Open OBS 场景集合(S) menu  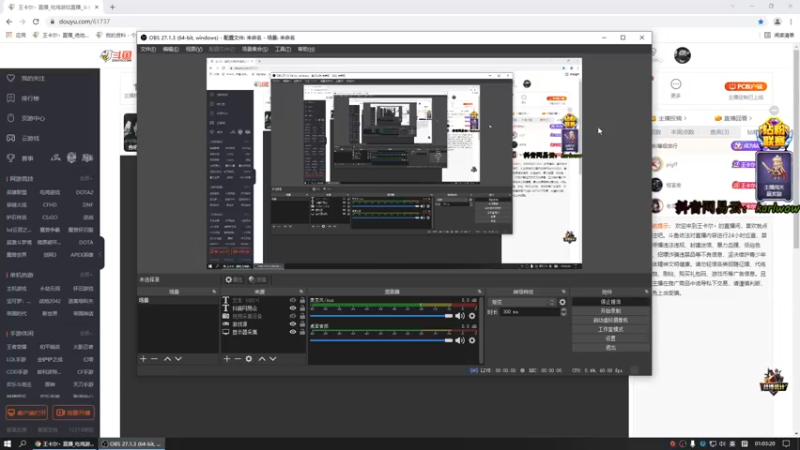(x=255, y=49)
